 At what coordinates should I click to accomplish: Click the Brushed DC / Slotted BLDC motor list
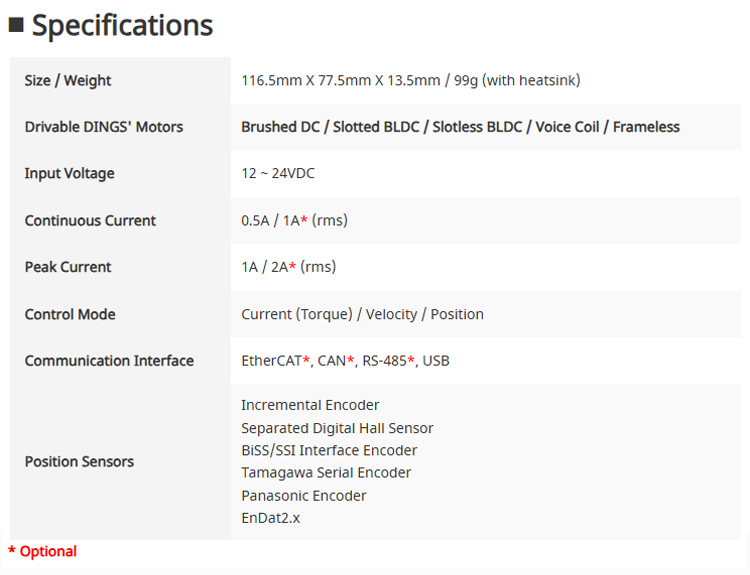click(x=460, y=127)
